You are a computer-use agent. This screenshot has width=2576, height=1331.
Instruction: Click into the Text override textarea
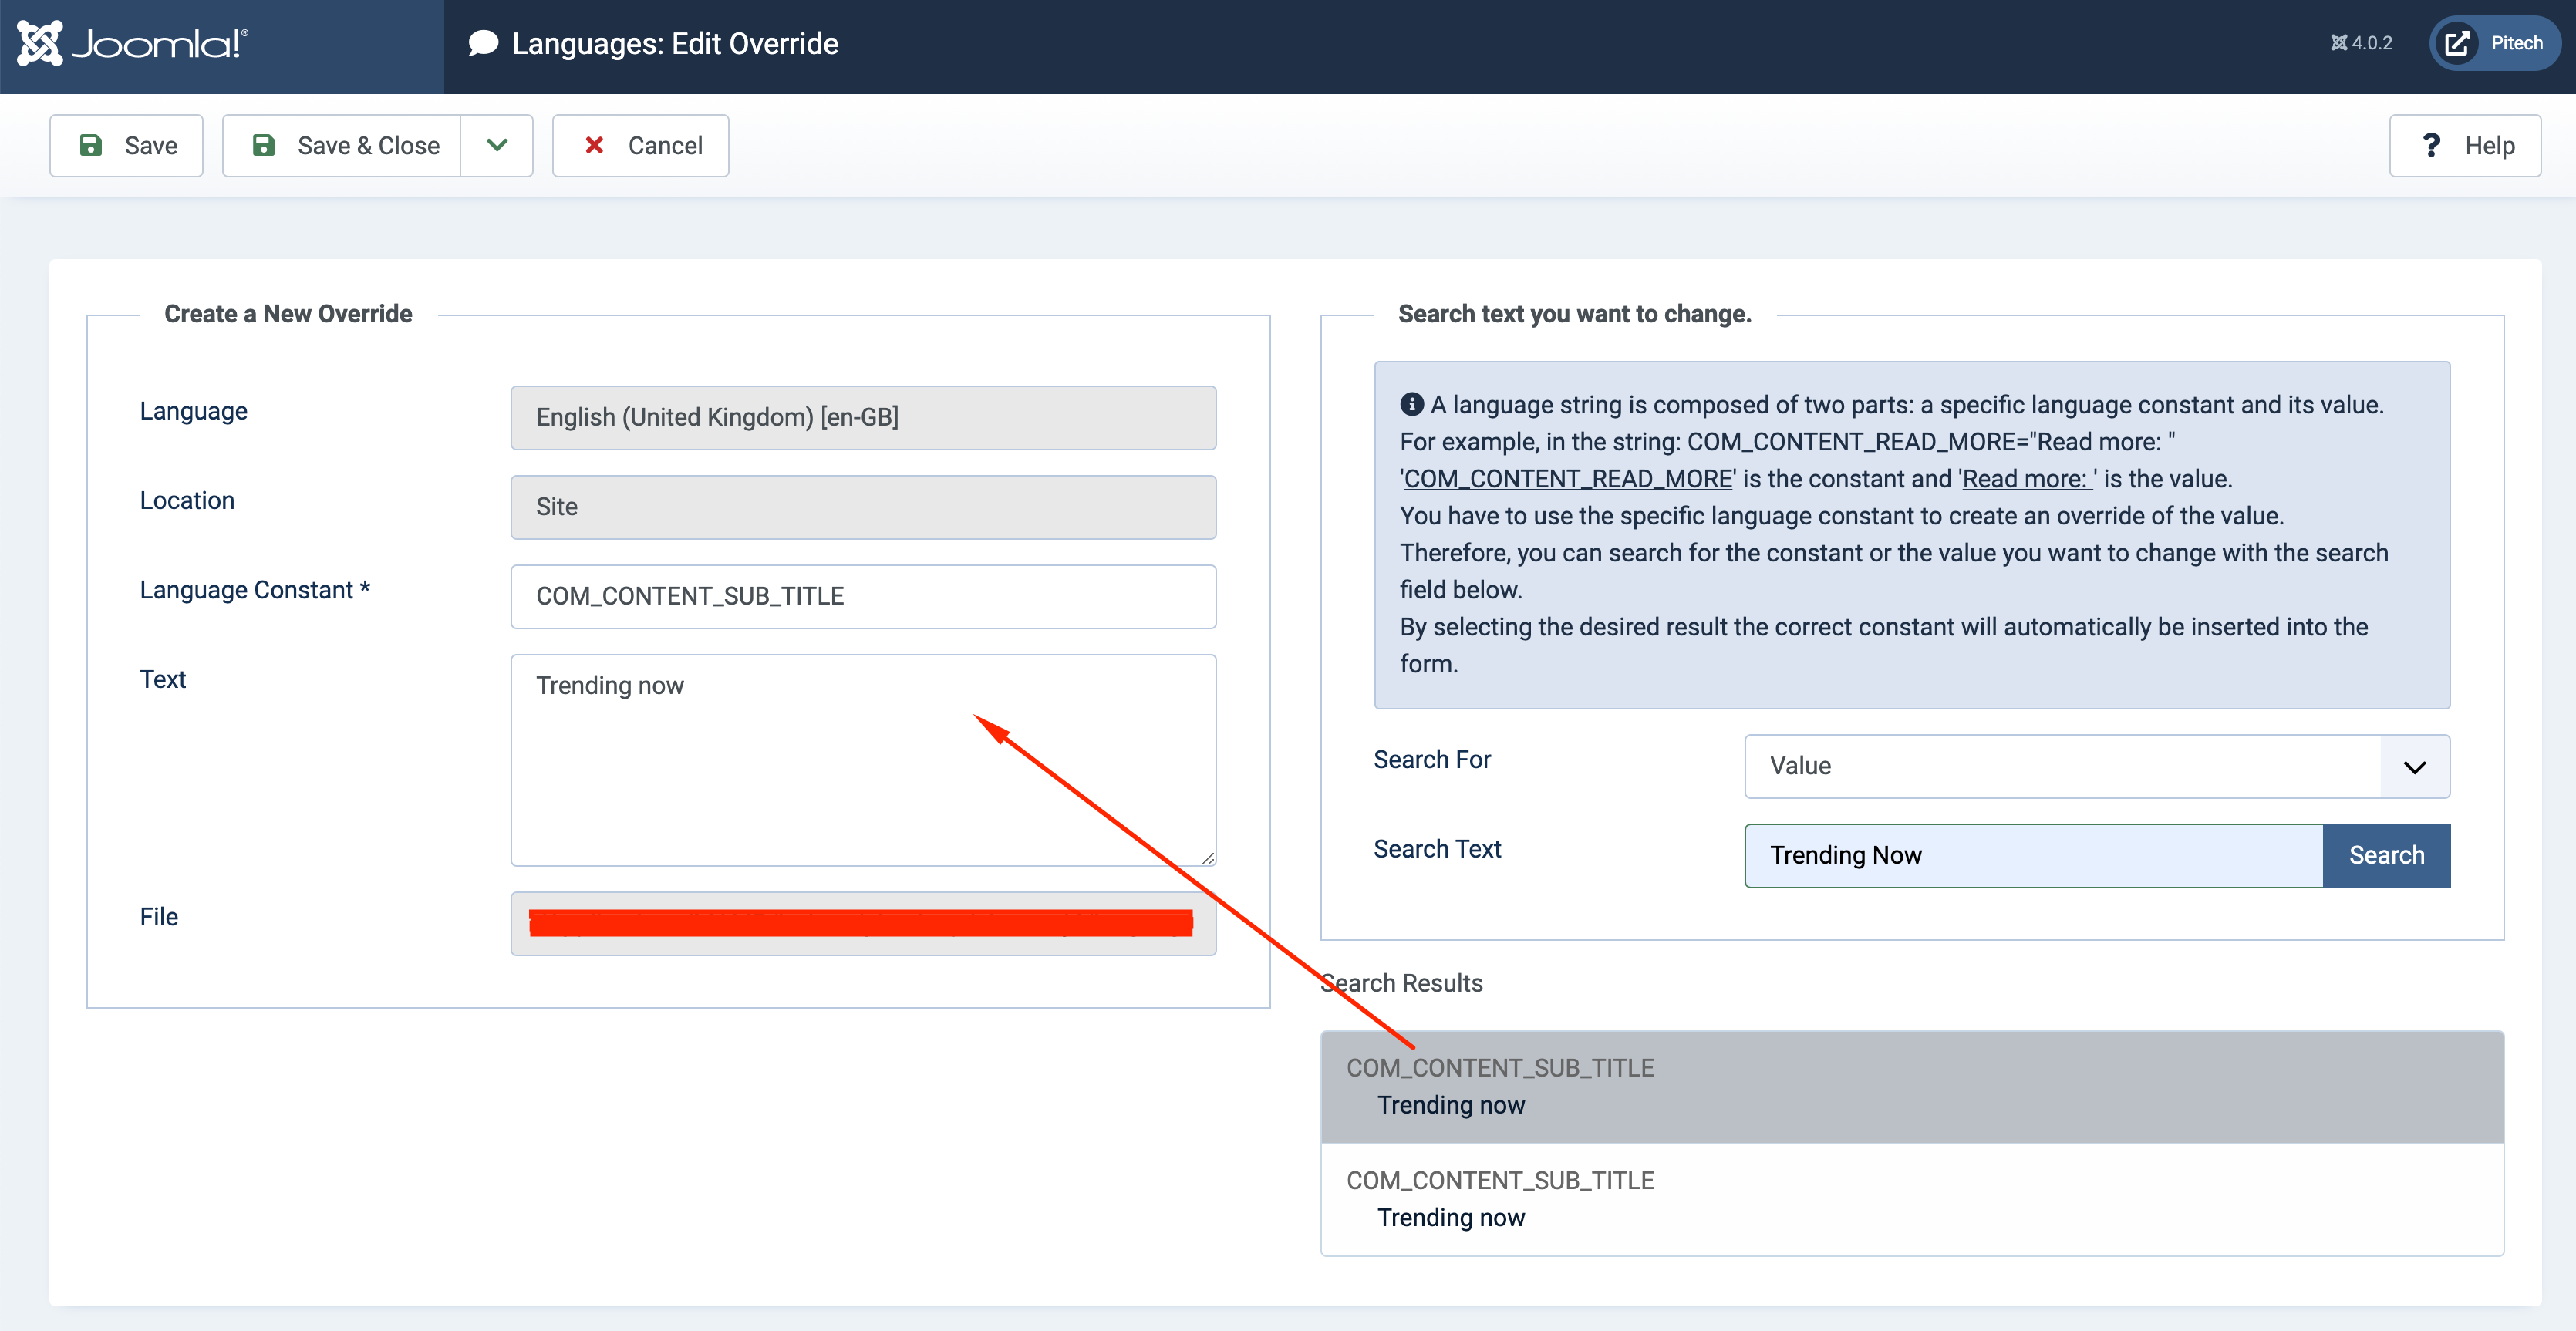(x=863, y=760)
